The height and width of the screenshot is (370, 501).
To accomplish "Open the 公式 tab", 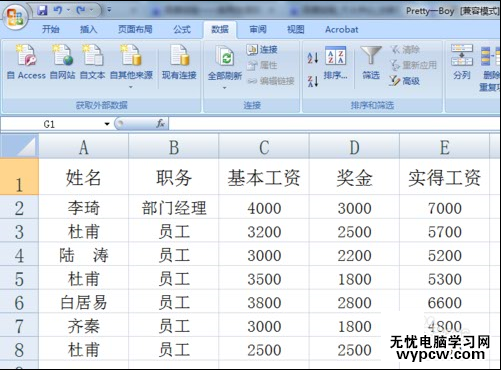I will pyautogui.click(x=182, y=29).
